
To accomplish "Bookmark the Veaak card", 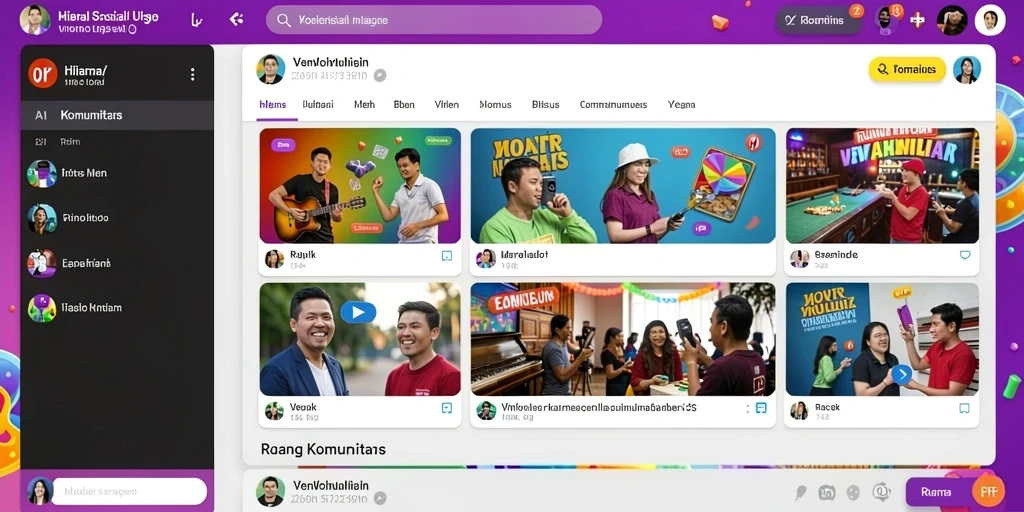I will coord(447,408).
